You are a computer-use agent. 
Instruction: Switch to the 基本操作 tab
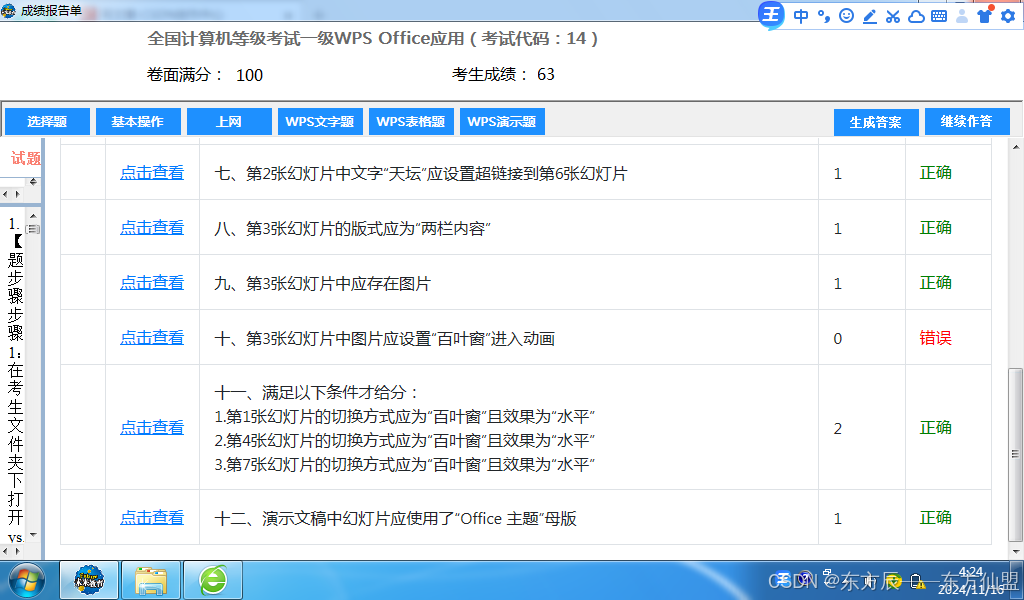[138, 121]
